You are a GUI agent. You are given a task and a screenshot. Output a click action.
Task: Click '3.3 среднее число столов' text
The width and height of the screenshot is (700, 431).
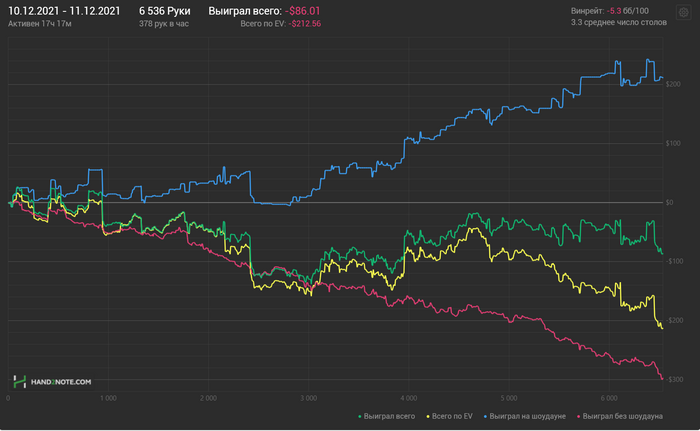click(x=619, y=22)
